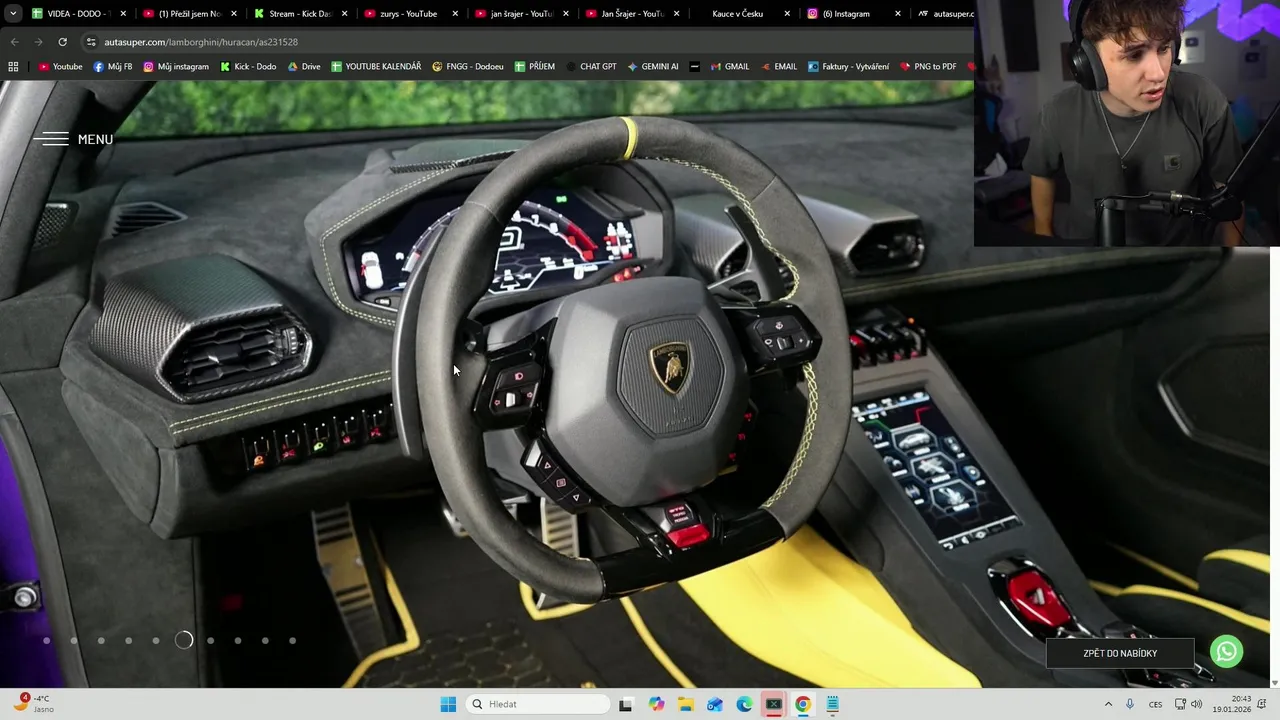
Task: Go forward with browser forward arrow
Action: point(38,42)
